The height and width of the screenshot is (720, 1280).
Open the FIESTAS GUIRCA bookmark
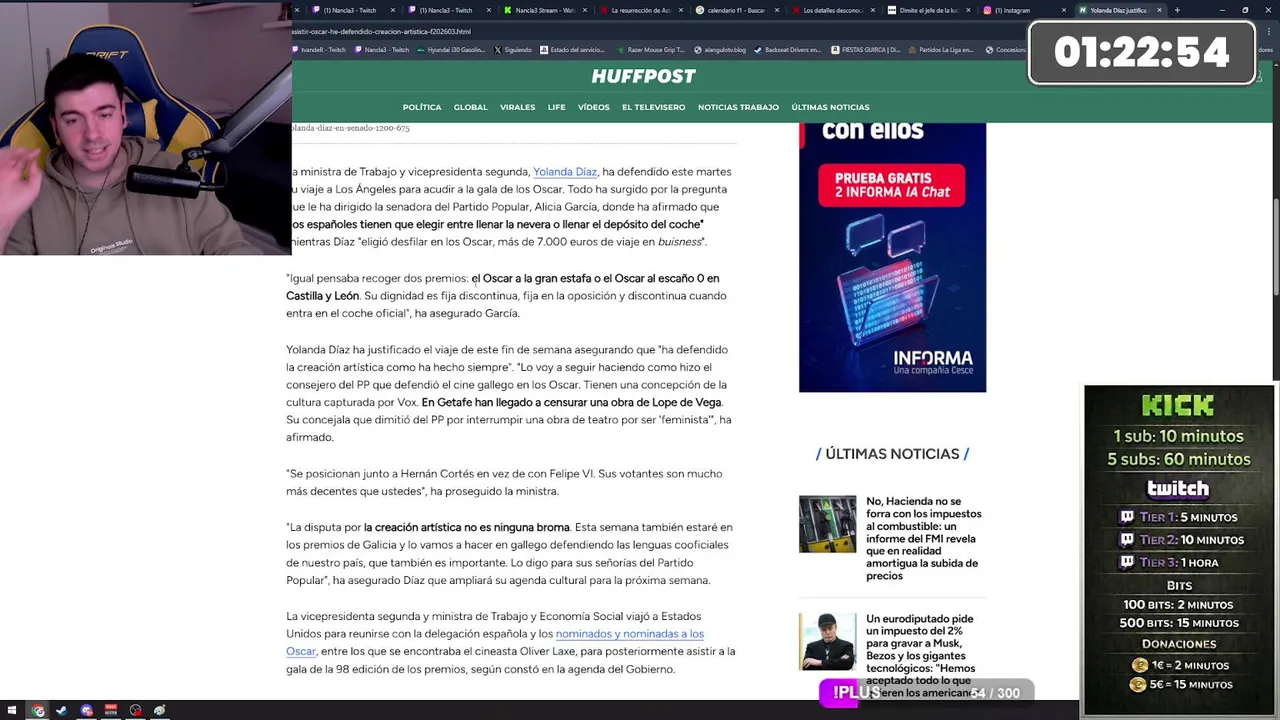pyautogui.click(x=866, y=49)
